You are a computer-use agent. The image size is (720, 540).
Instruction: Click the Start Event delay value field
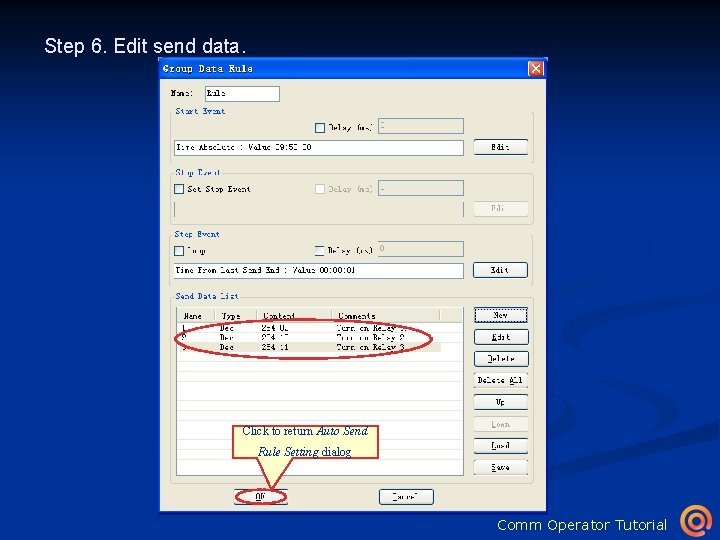(421, 126)
